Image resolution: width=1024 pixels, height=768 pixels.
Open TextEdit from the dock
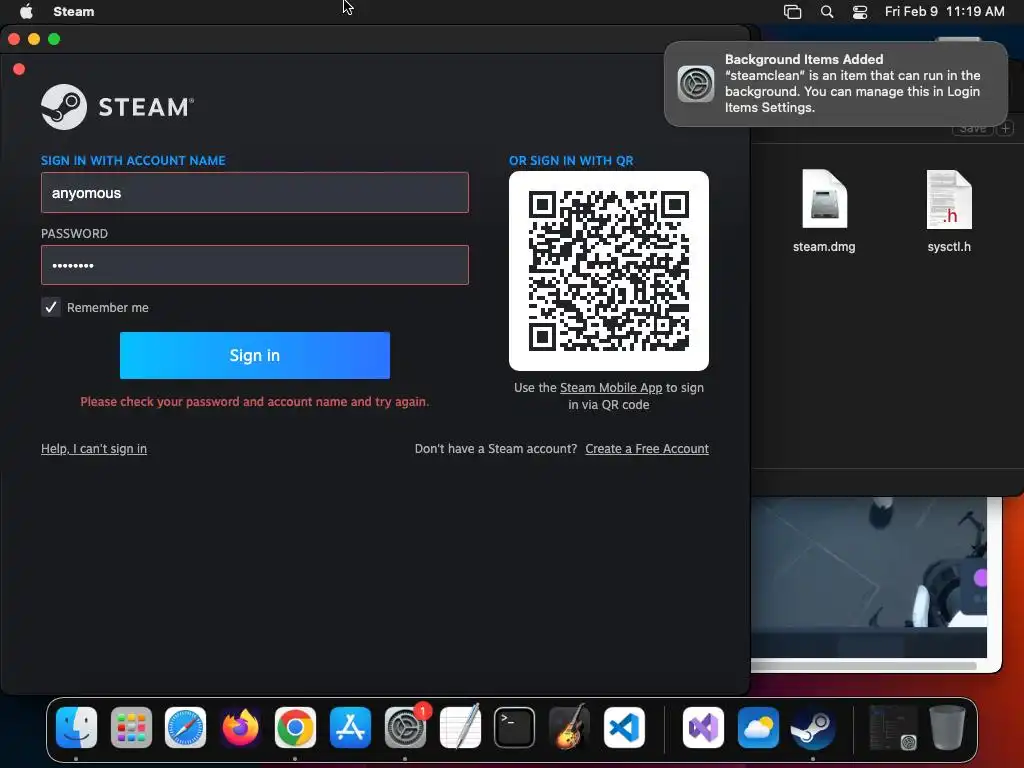coord(460,727)
